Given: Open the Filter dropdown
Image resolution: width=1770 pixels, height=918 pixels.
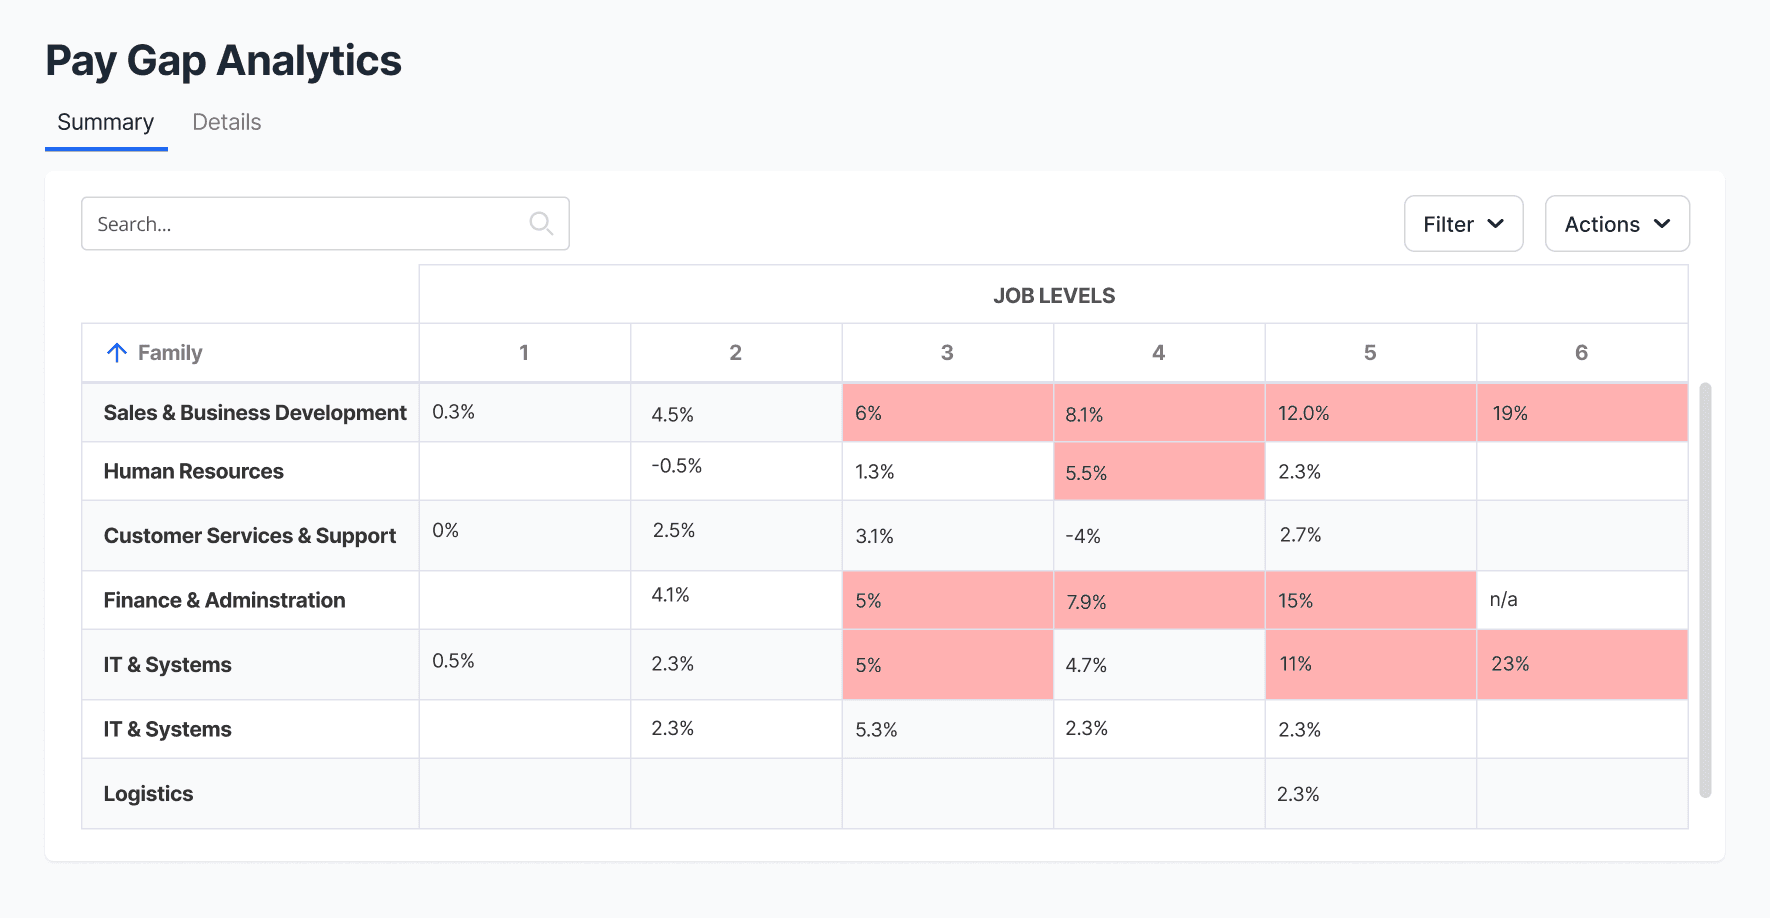Looking at the screenshot, I should coord(1463,223).
